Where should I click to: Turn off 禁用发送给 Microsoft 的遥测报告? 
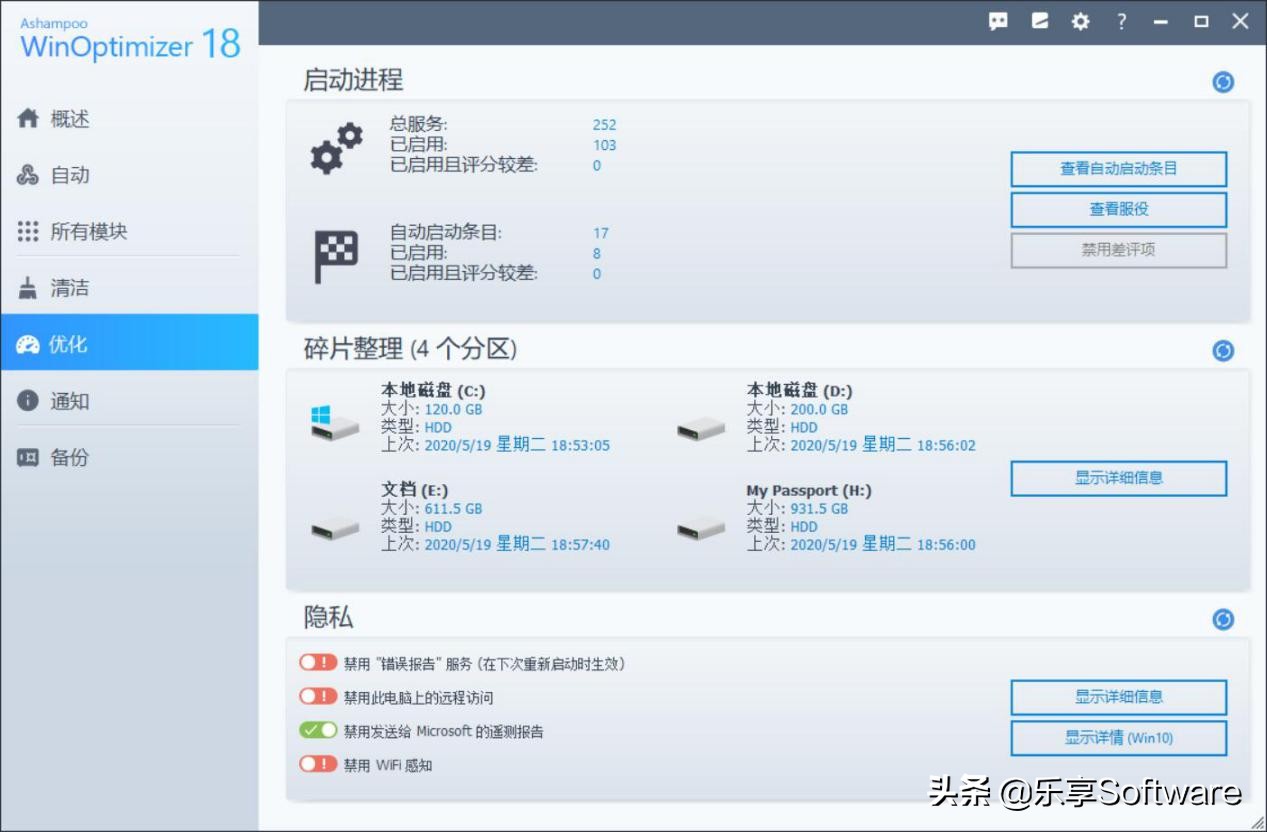tap(317, 731)
